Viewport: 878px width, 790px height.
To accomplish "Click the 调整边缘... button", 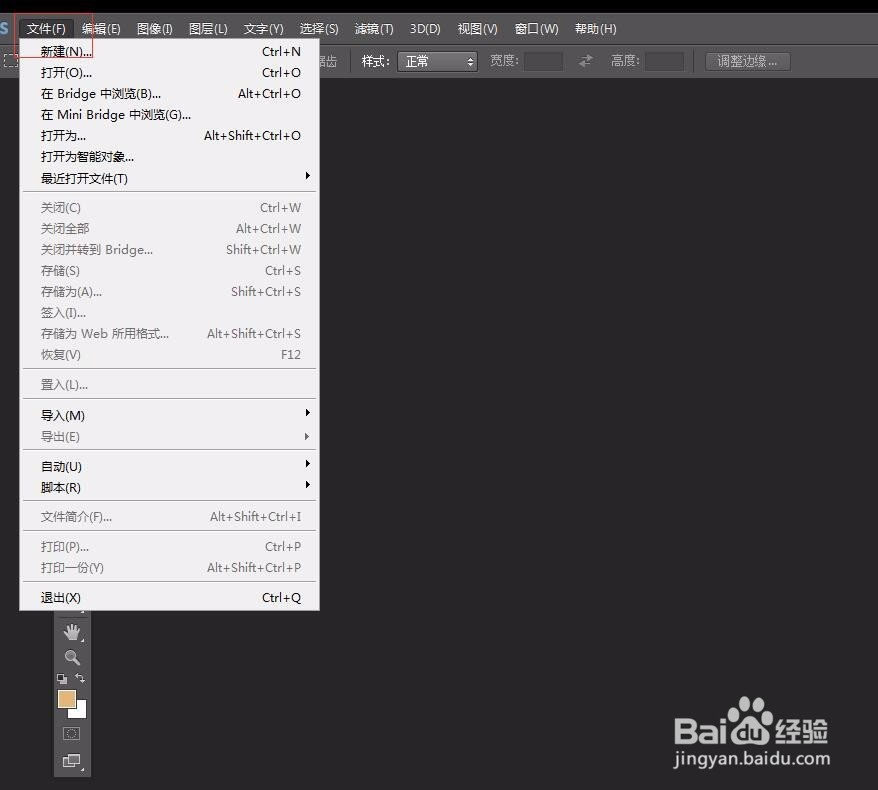I will point(748,61).
